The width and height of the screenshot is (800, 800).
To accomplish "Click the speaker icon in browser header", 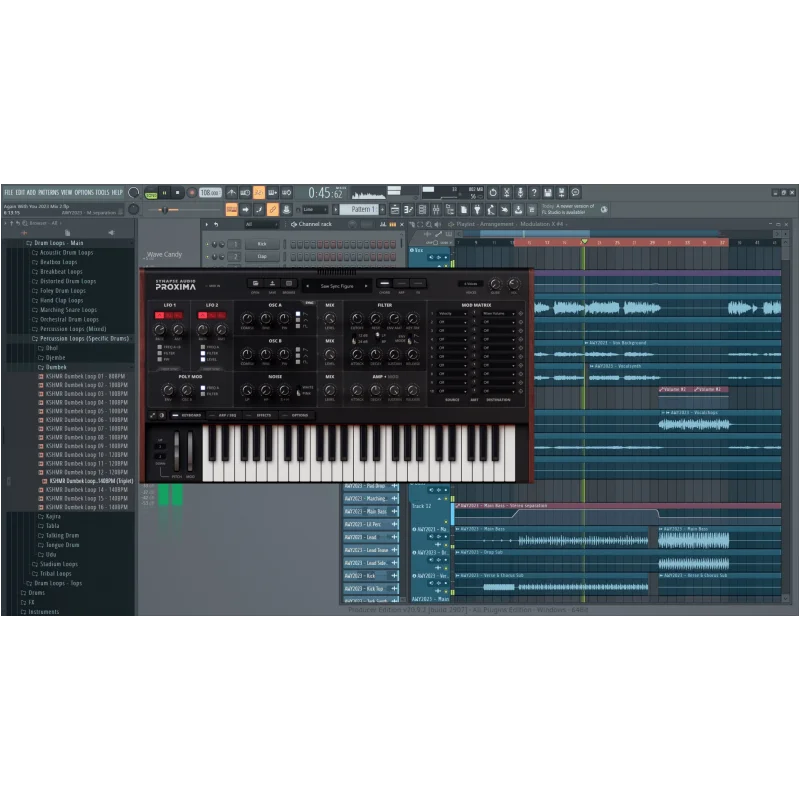I will (x=111, y=233).
